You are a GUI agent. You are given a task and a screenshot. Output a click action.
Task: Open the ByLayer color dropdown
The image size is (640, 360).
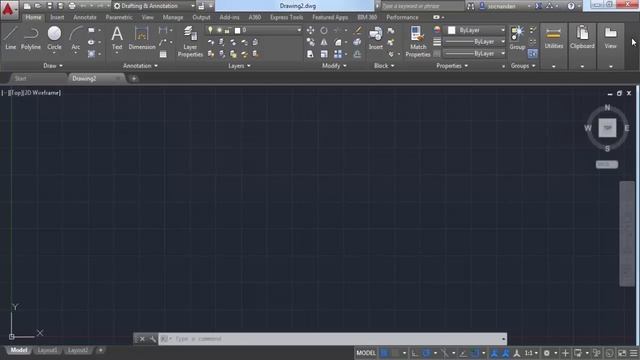[475, 30]
